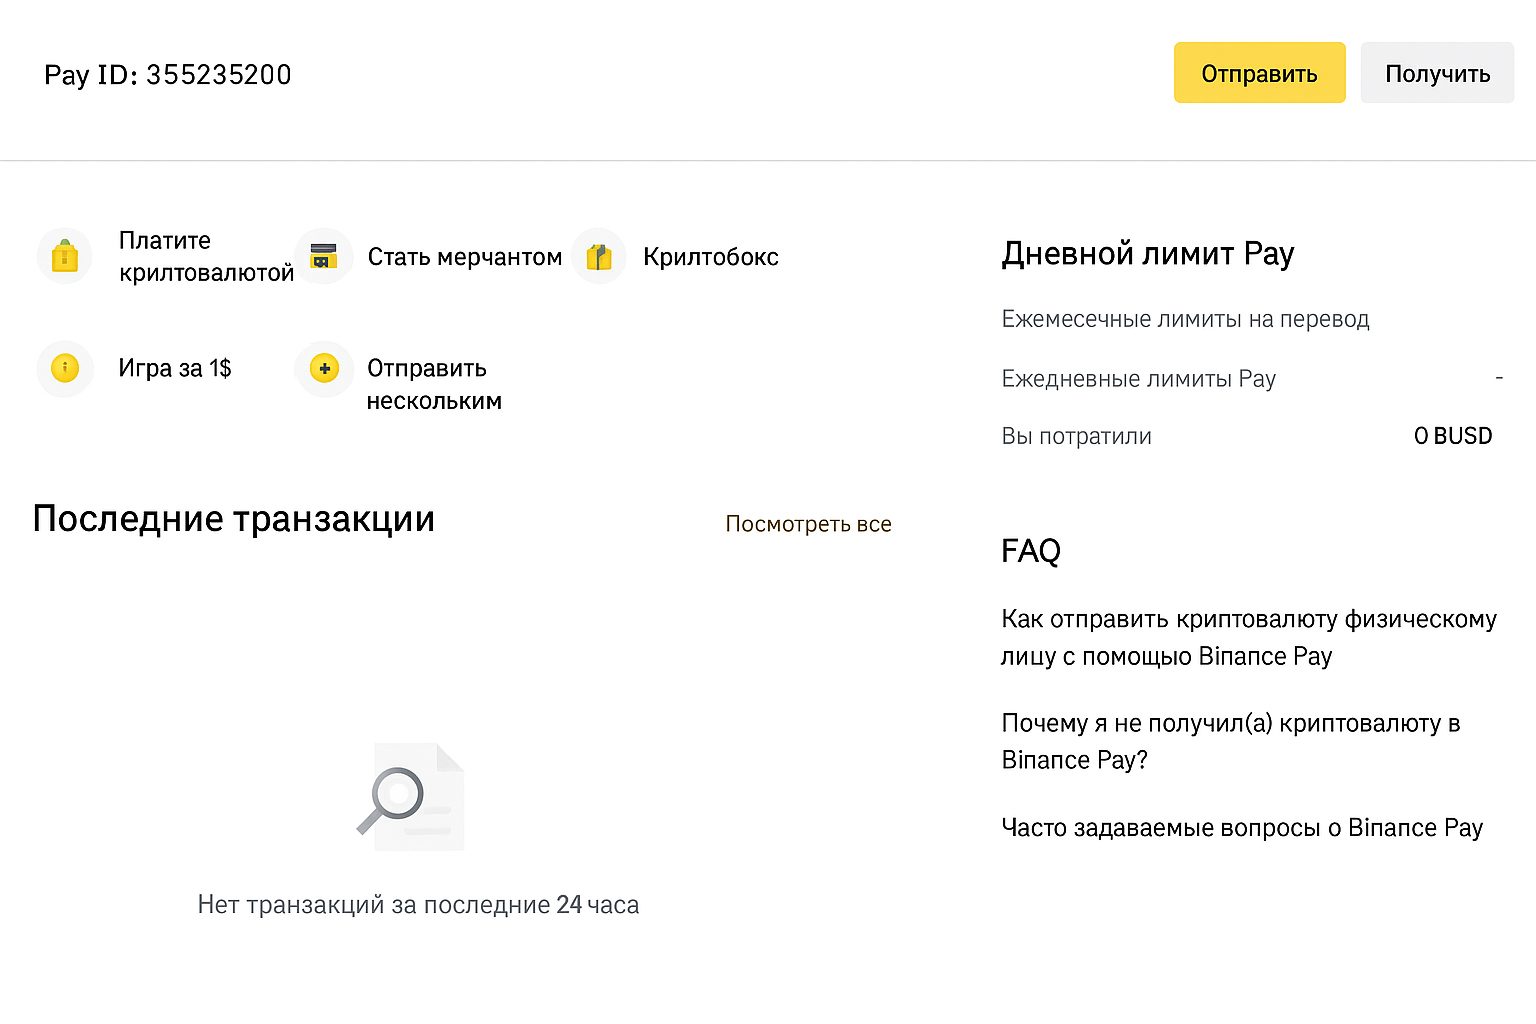1536x1024 pixels.
Task: Click the Стать мерчантом label
Action: point(465,257)
